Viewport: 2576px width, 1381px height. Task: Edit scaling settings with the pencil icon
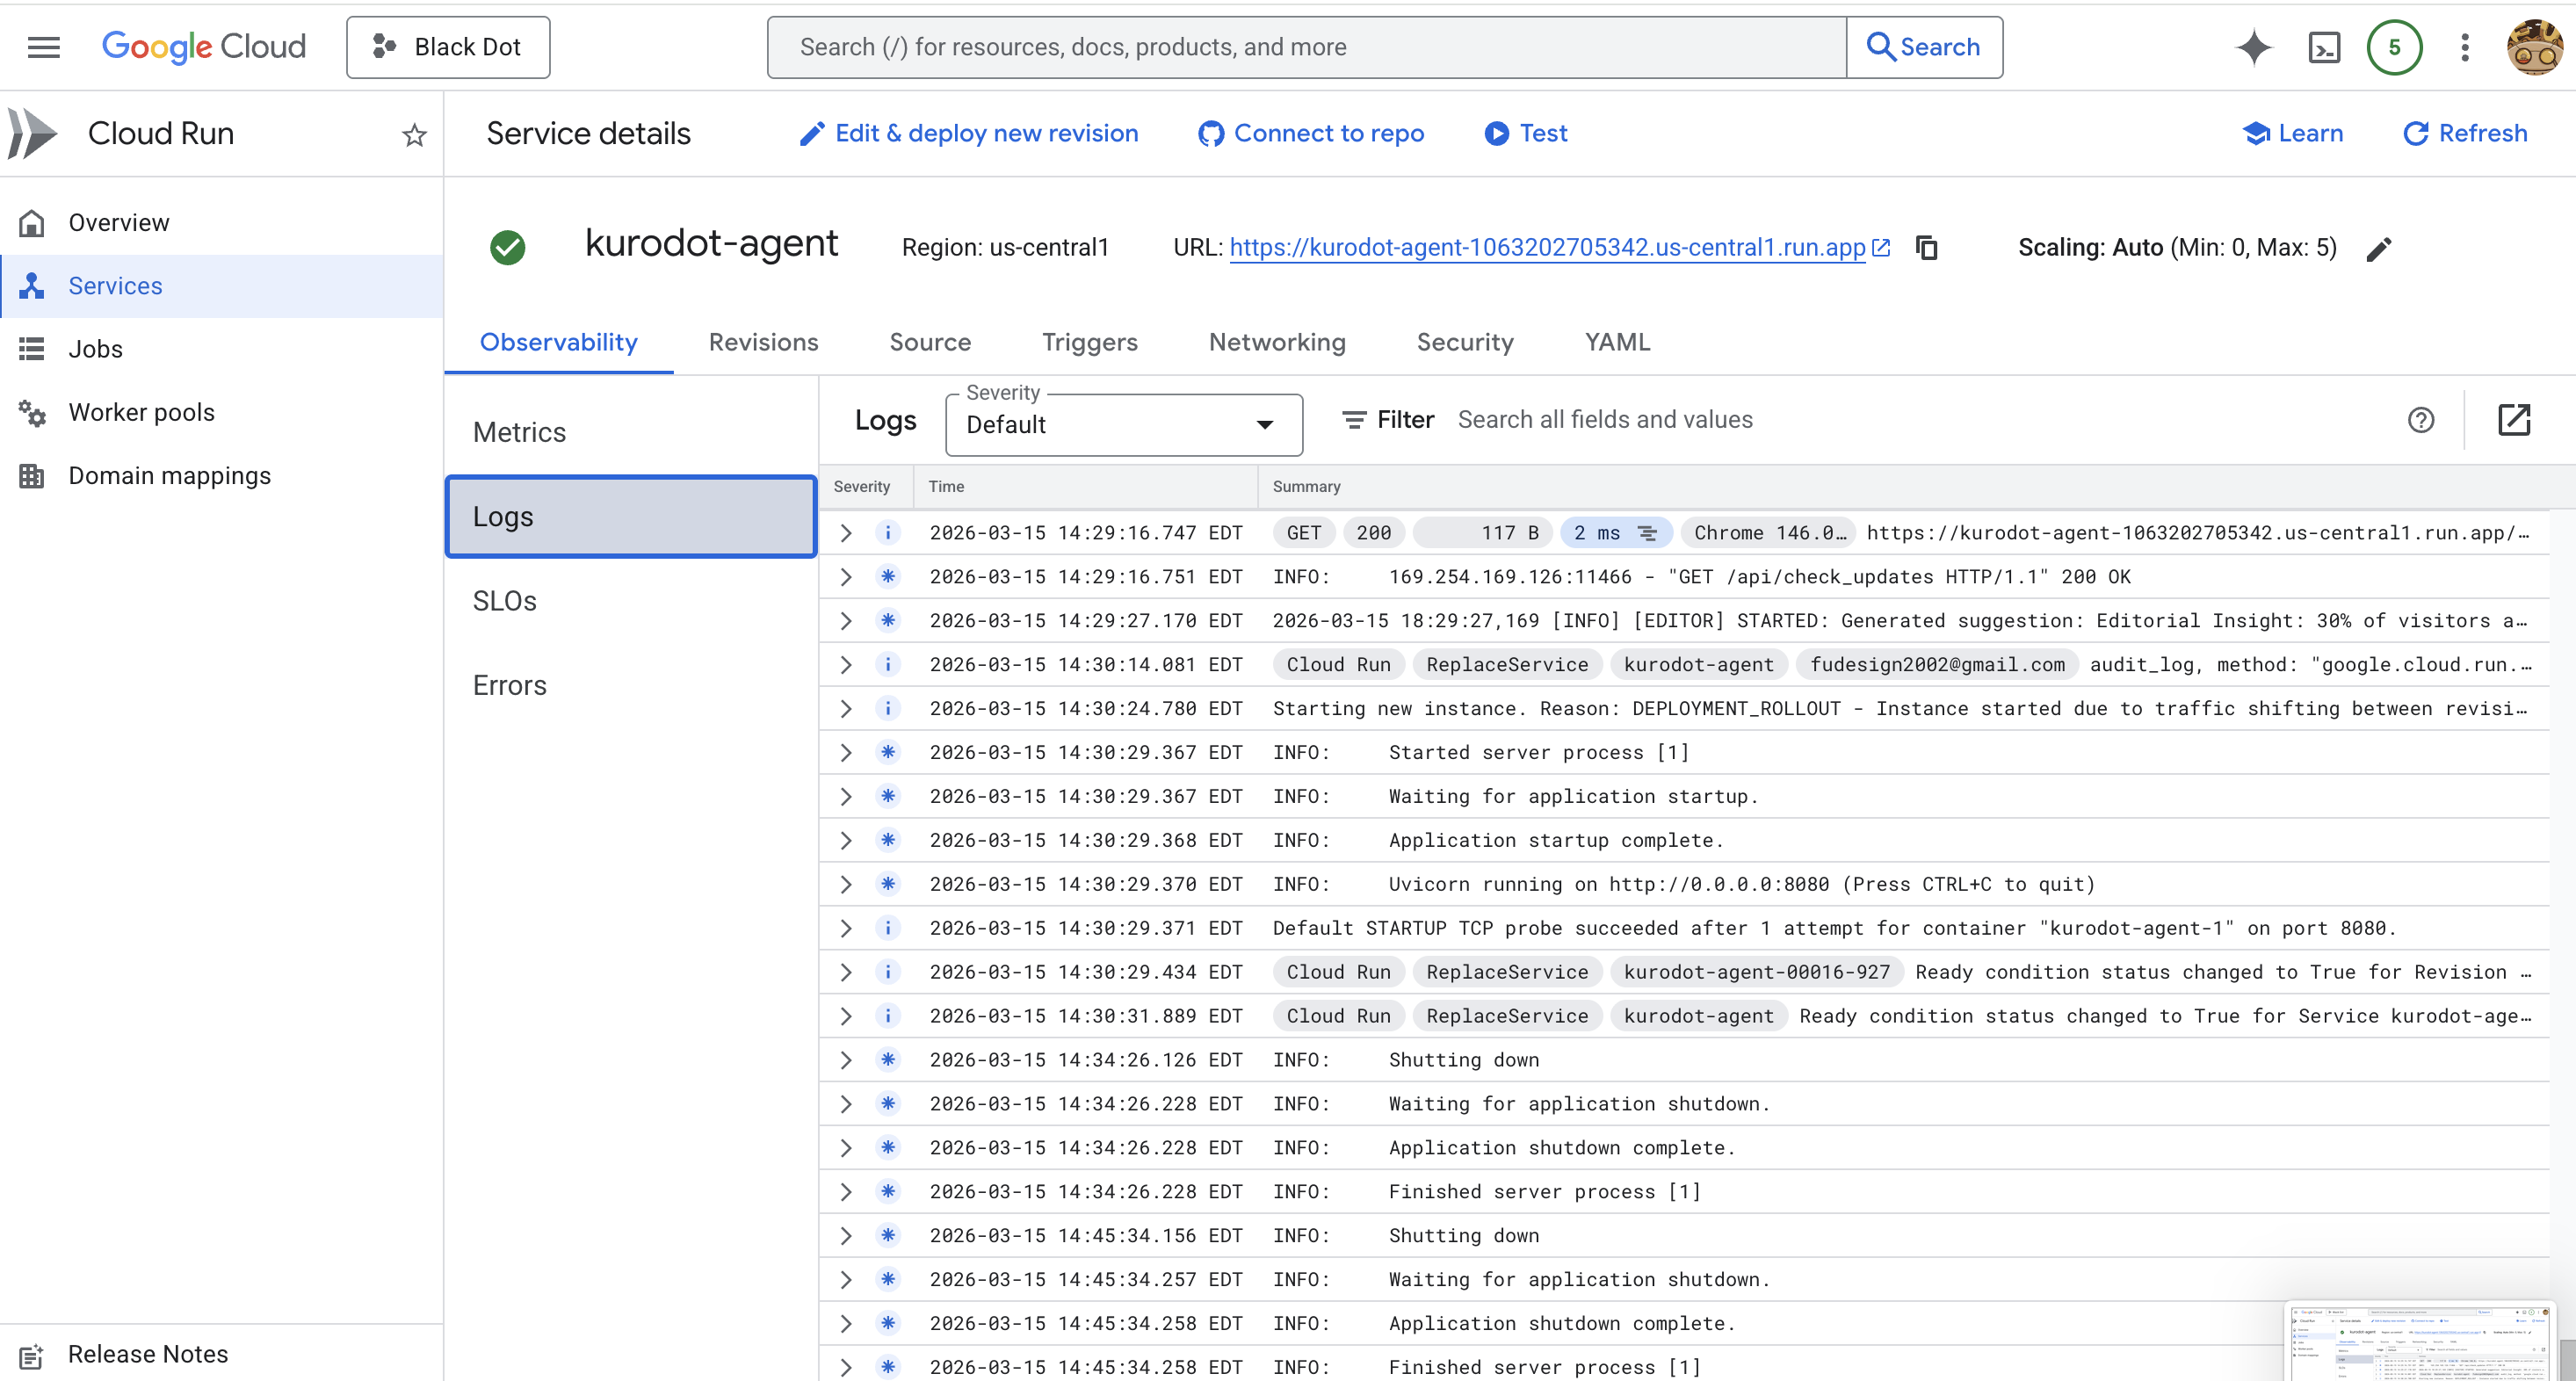click(2379, 248)
